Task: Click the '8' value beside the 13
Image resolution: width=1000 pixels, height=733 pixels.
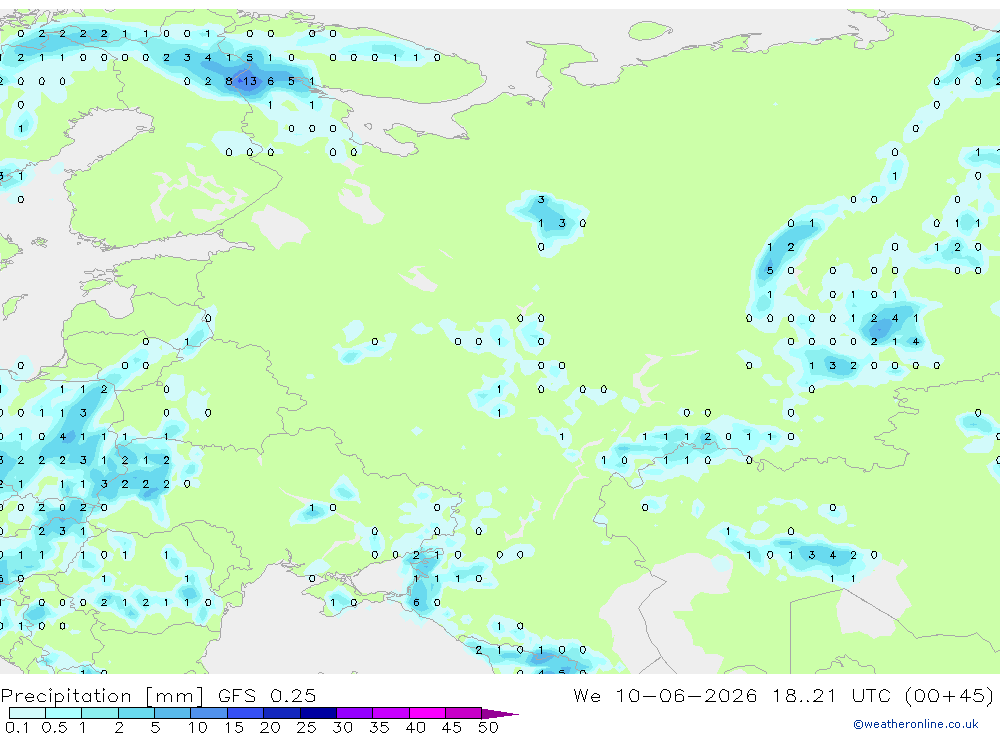Action: pos(229,81)
